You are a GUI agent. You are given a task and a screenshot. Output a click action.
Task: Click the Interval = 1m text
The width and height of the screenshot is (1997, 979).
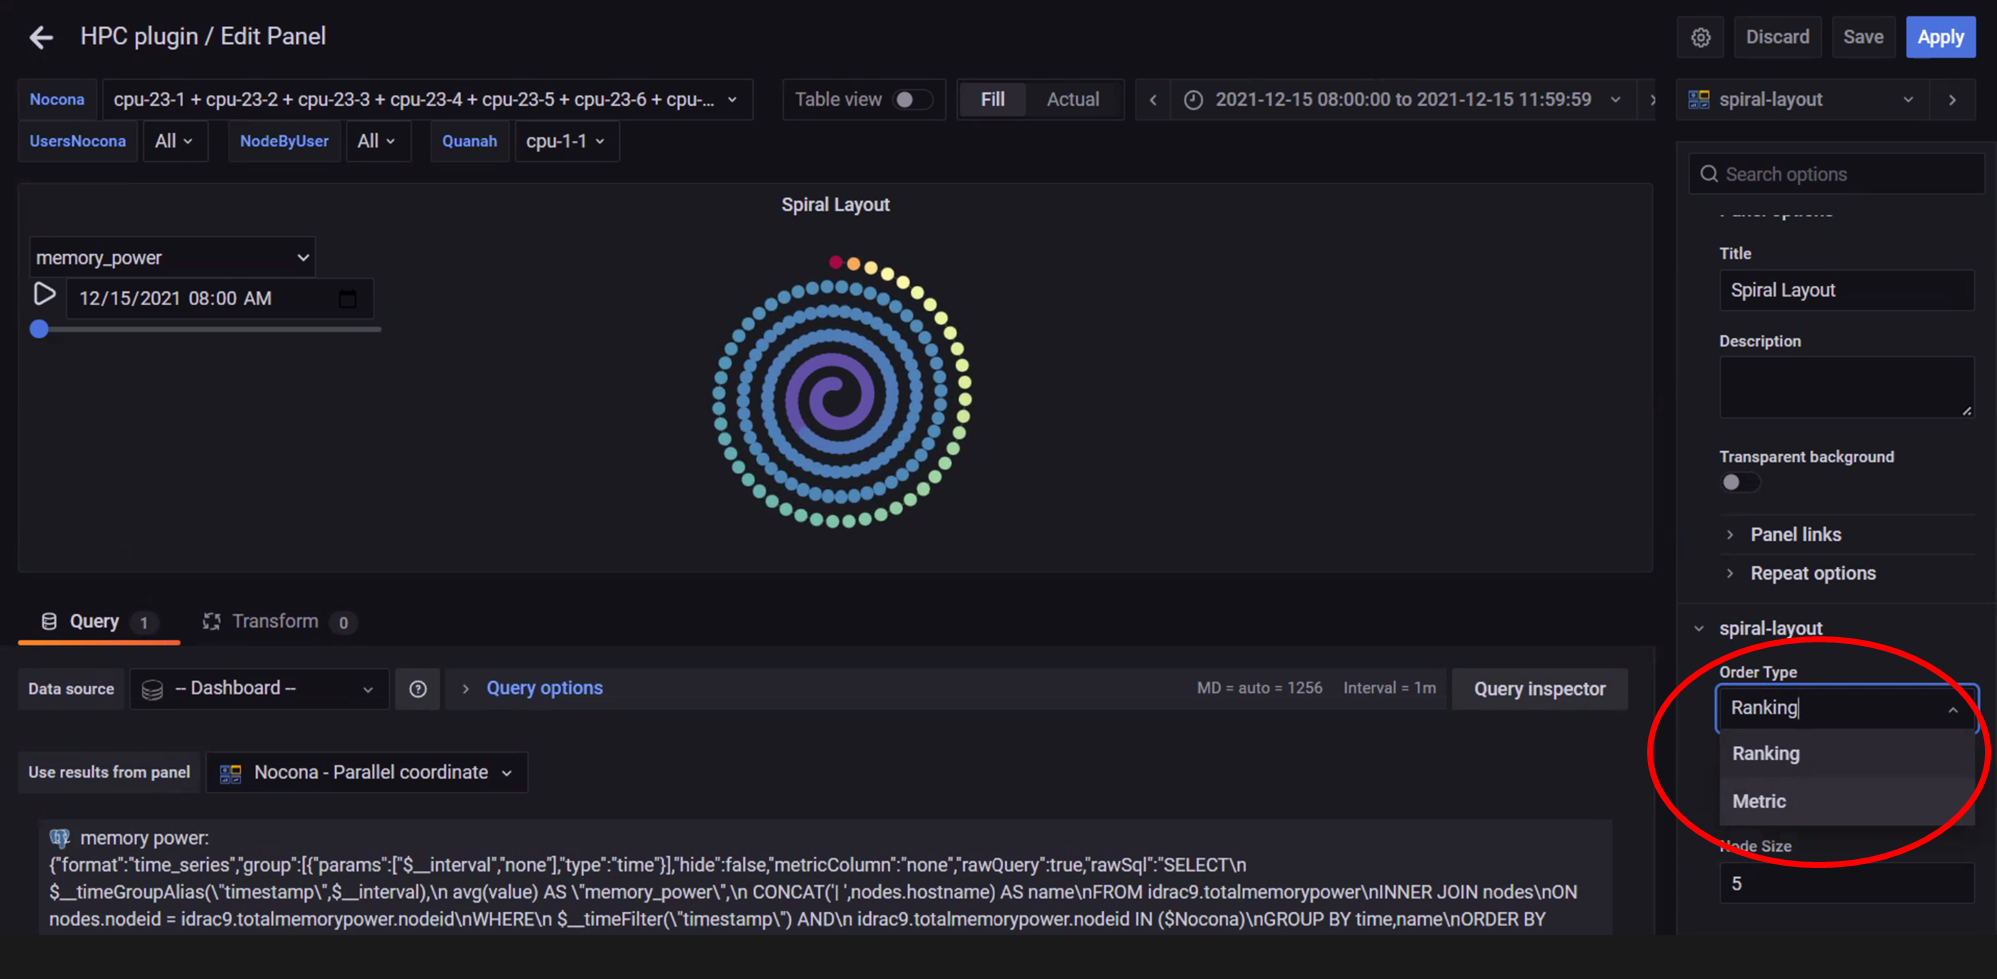coord(1389,688)
